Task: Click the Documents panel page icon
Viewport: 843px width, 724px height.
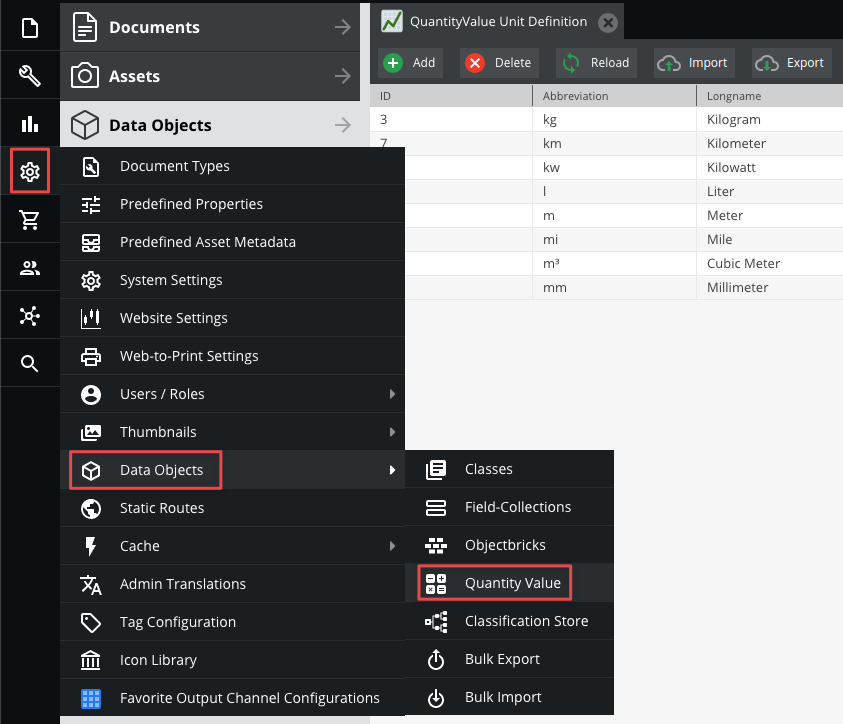Action: pyautogui.click(x=85, y=27)
